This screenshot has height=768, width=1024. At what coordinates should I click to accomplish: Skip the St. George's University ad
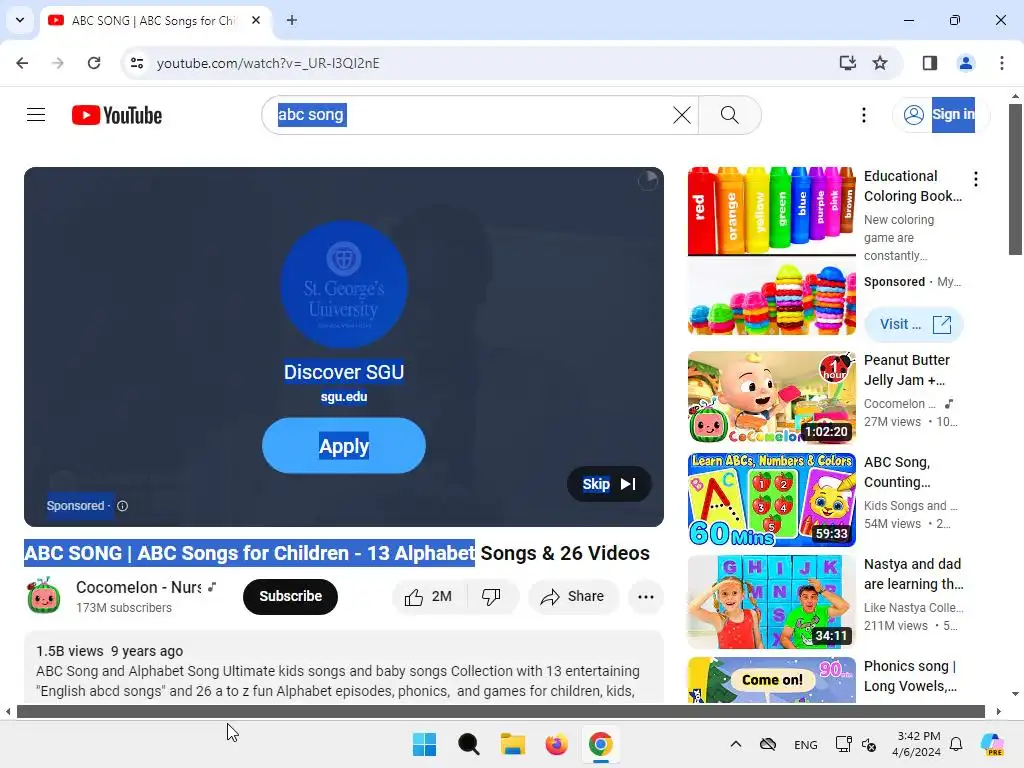coord(609,484)
